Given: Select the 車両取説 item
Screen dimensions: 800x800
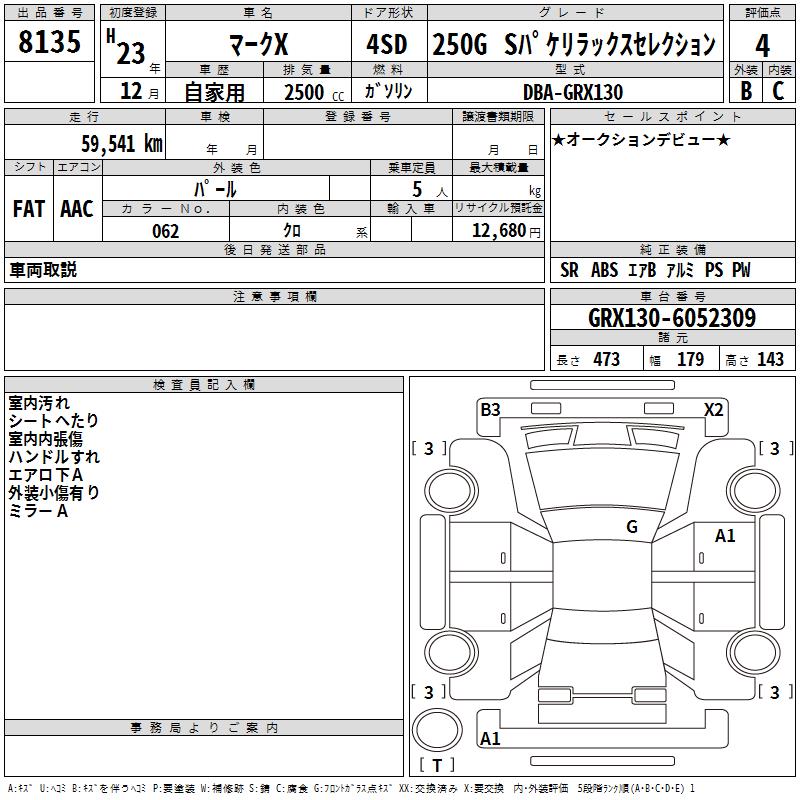Looking at the screenshot, I should click(43, 270).
